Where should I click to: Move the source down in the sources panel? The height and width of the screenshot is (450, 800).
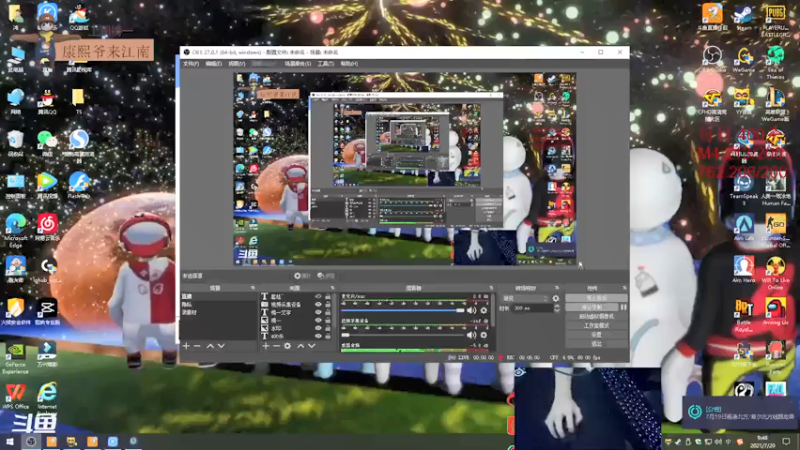point(311,346)
